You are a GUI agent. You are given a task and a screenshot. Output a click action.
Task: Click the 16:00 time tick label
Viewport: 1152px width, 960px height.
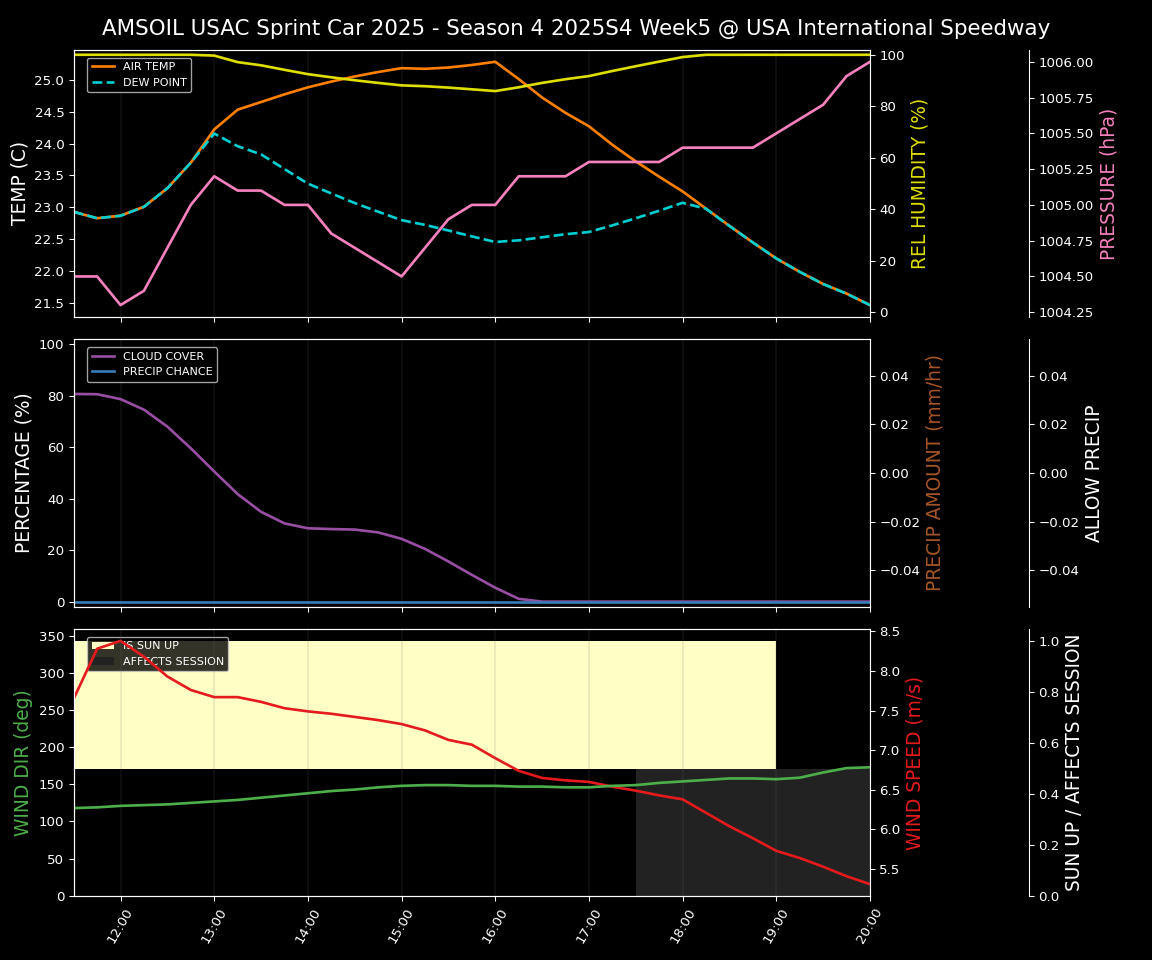click(491, 925)
